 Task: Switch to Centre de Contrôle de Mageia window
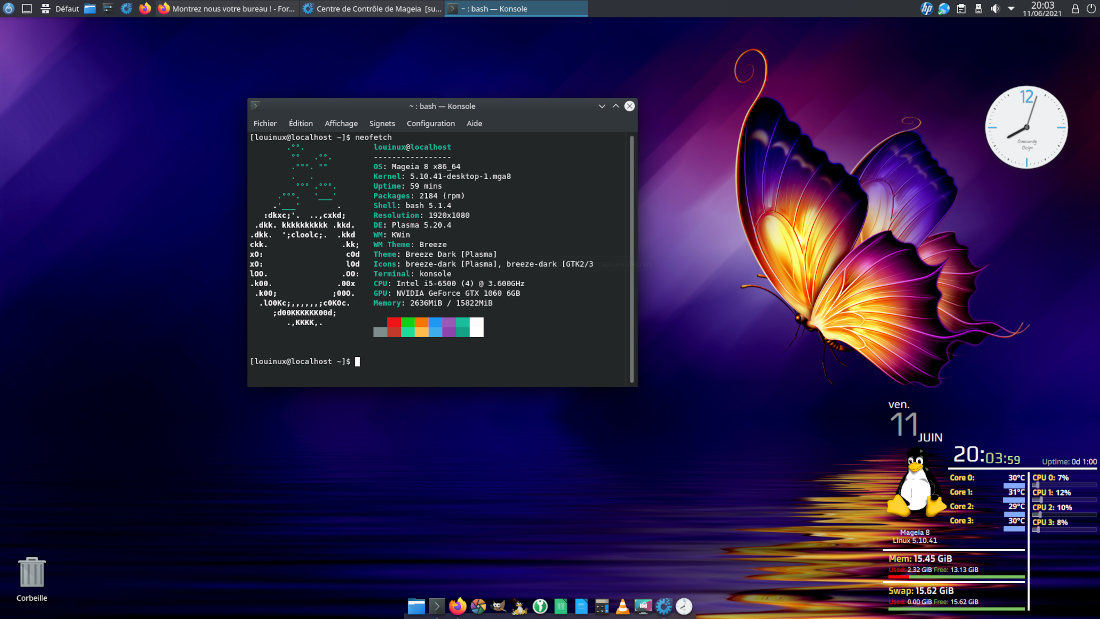pos(372,8)
